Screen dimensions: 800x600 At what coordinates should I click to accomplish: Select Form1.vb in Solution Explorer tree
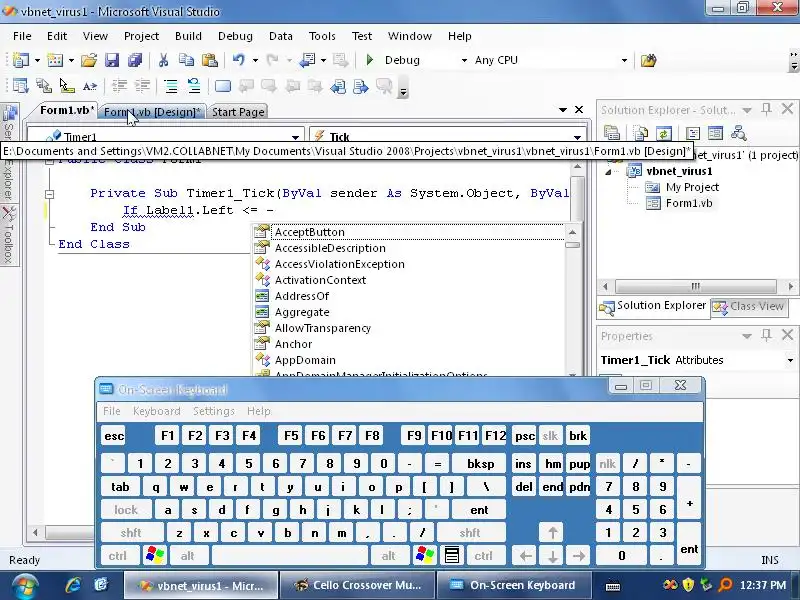(689, 204)
